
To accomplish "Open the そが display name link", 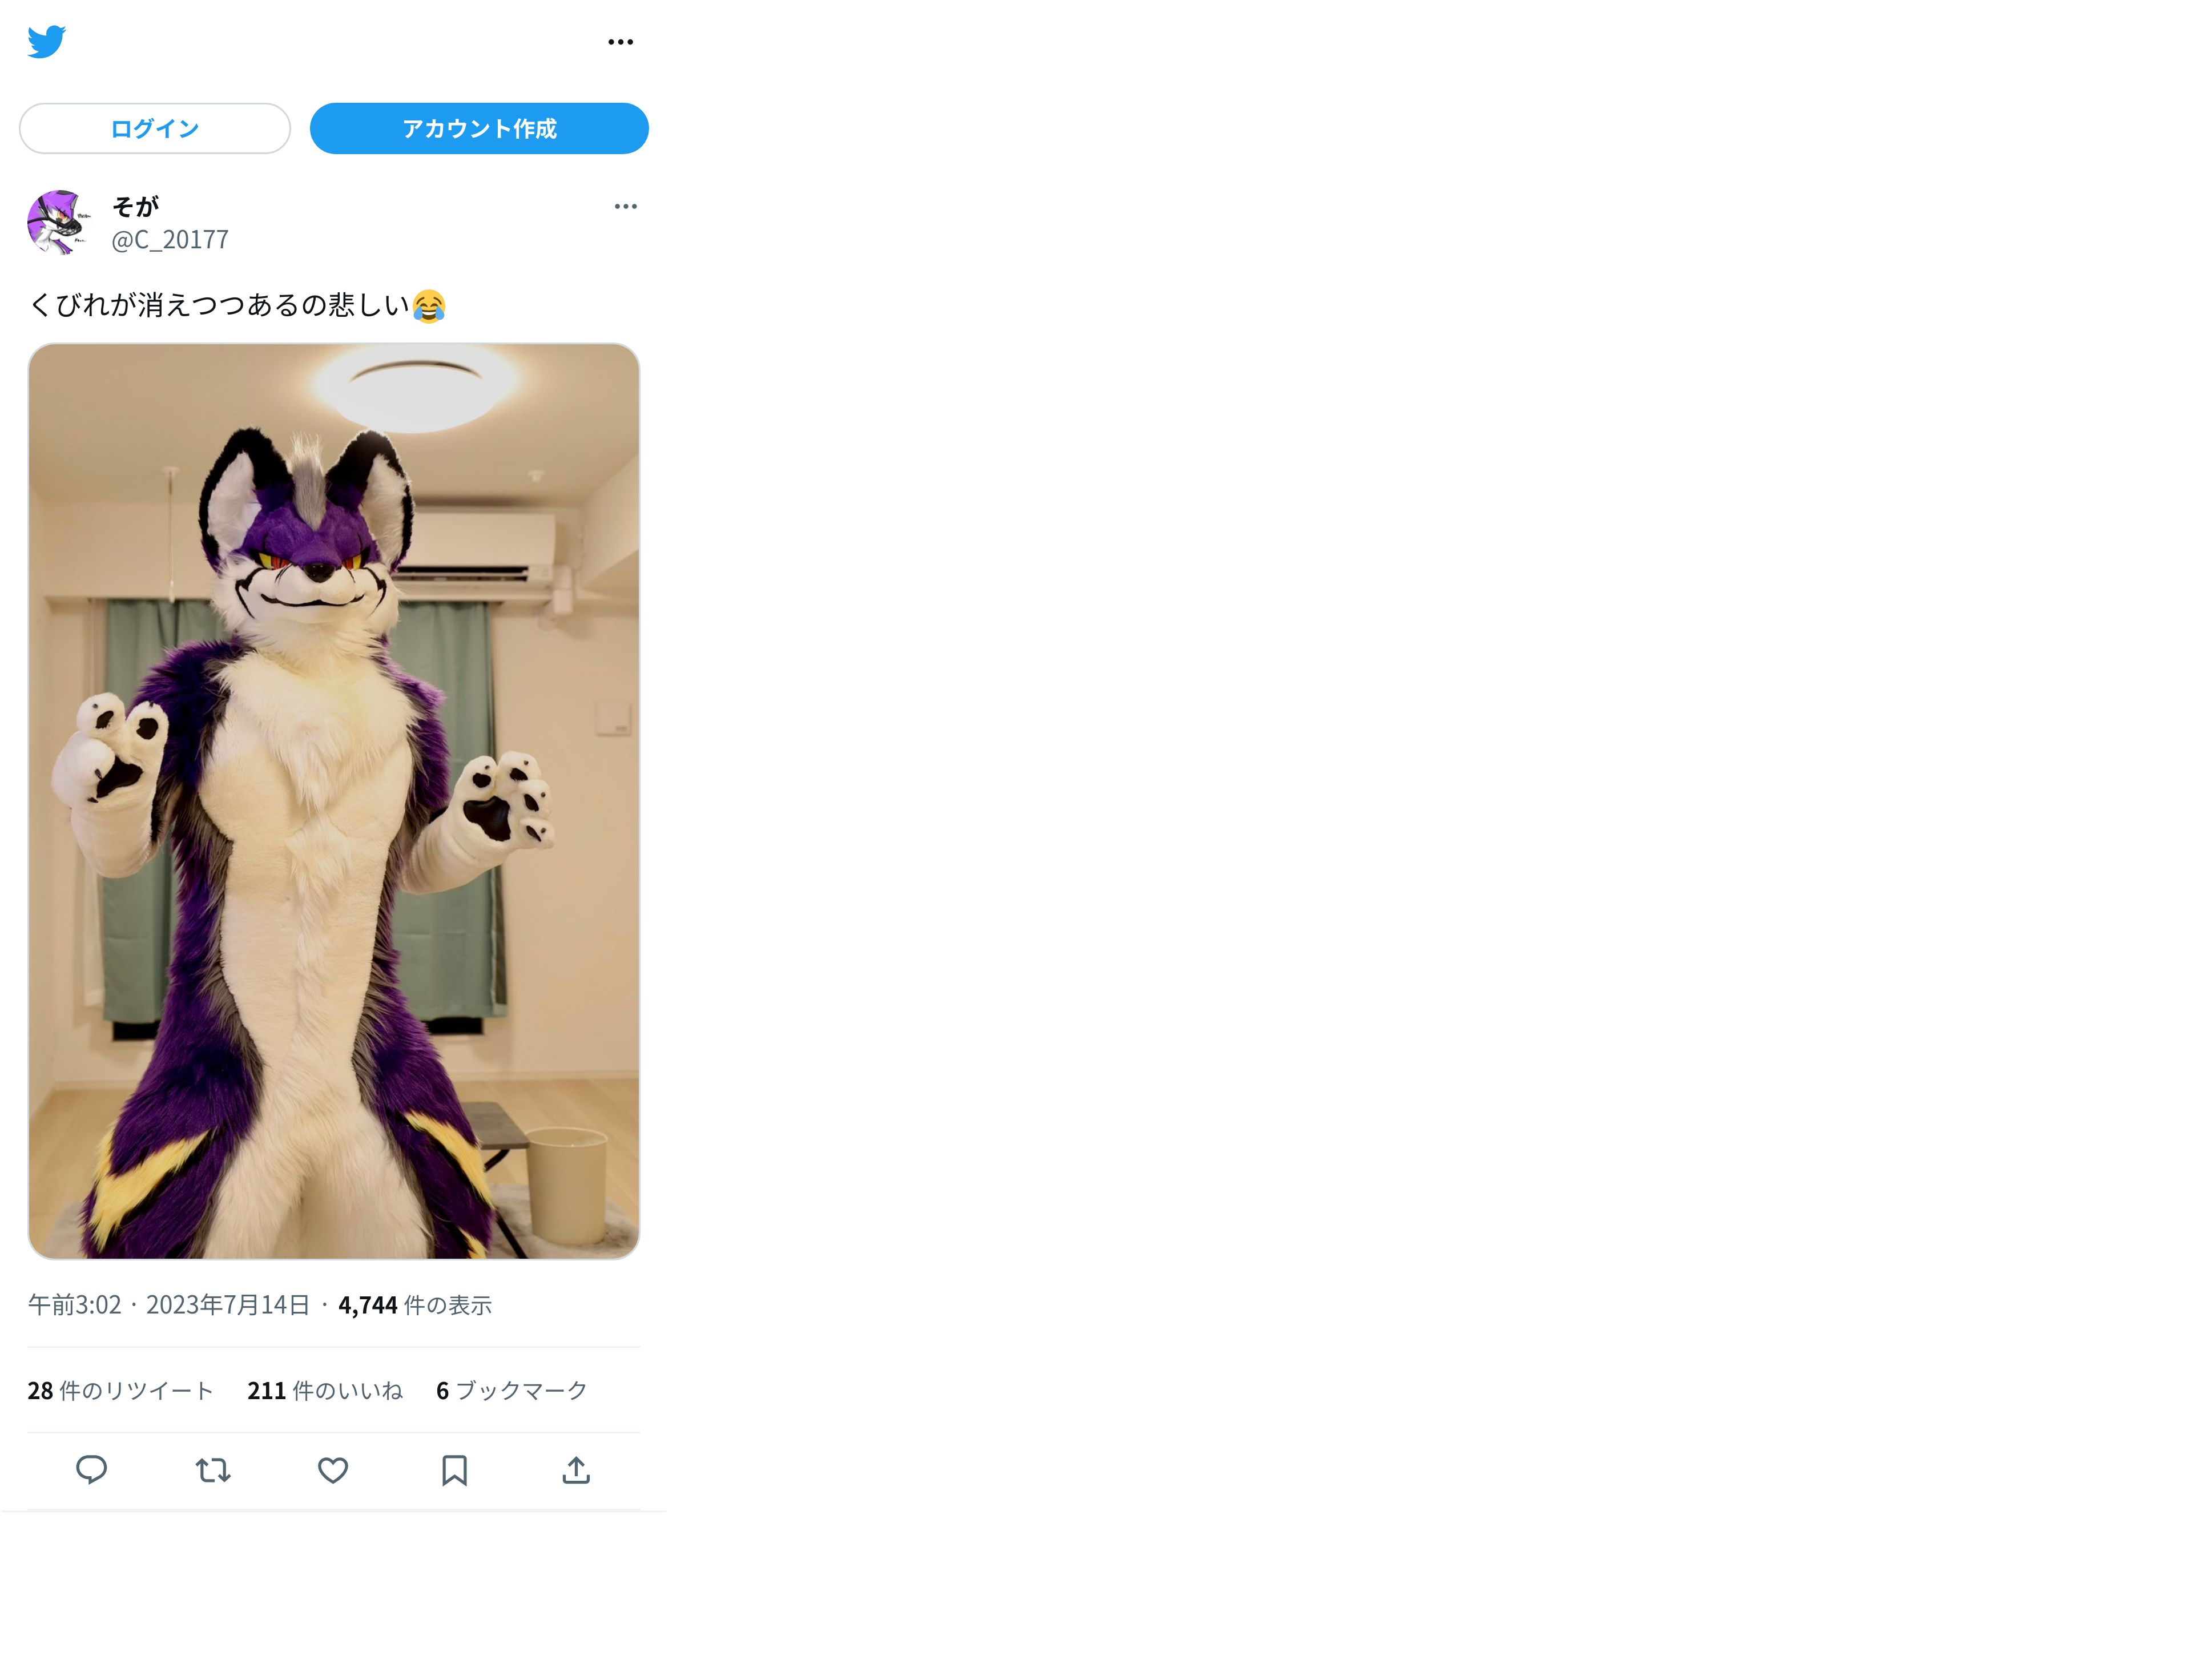I will pos(135,206).
